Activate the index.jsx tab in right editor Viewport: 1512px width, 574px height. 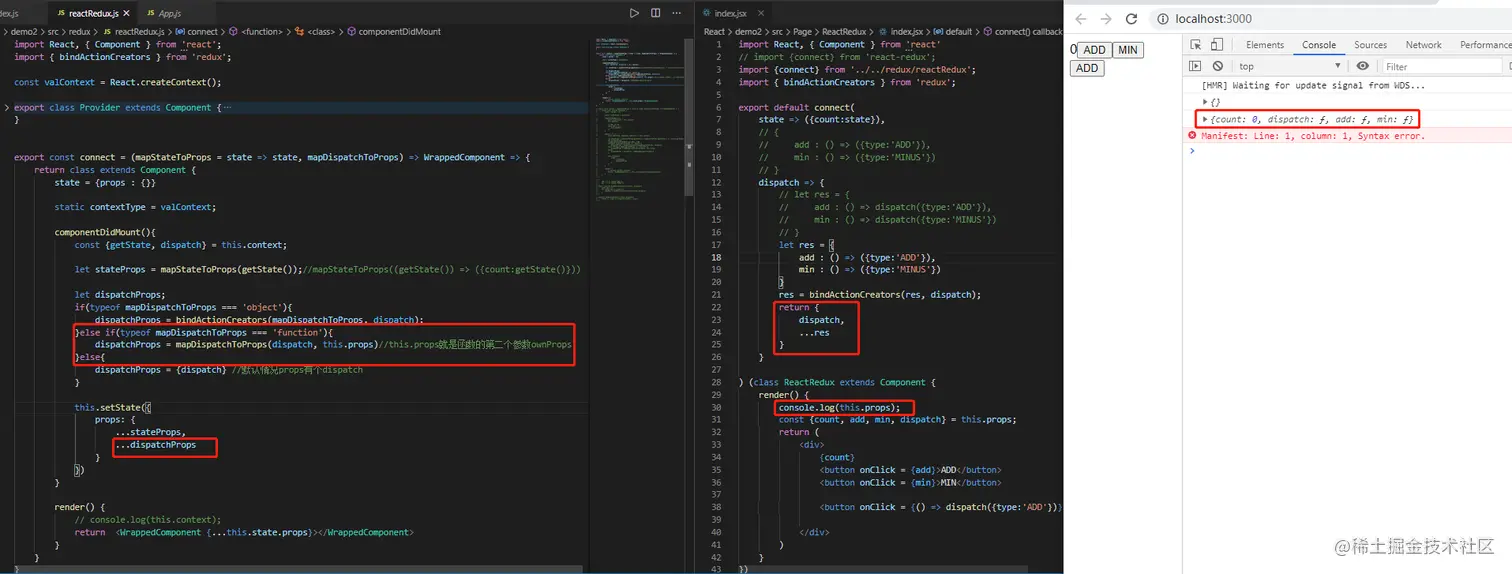pyautogui.click(x=732, y=13)
